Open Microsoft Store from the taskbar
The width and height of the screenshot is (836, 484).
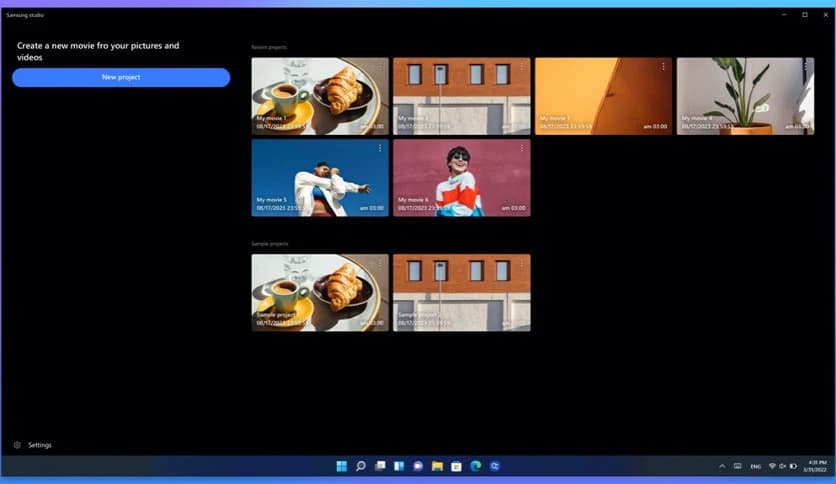(x=456, y=466)
